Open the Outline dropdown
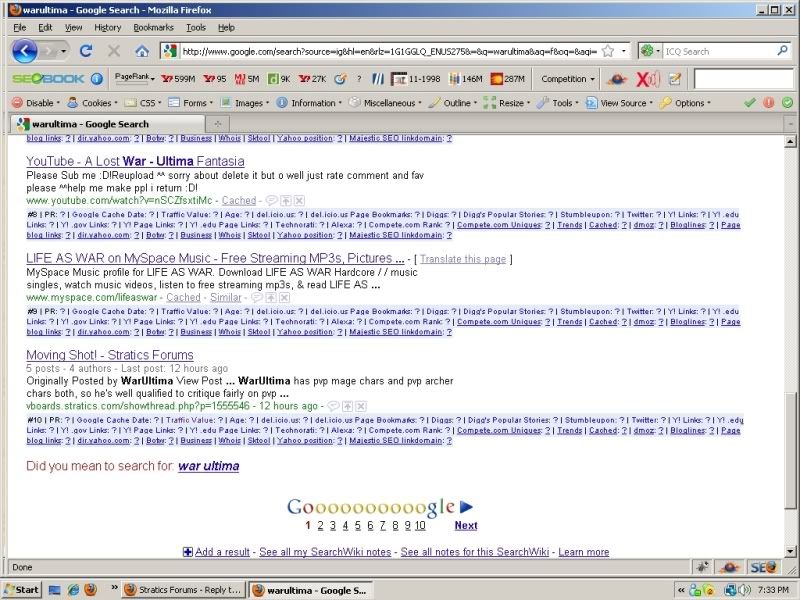The height and width of the screenshot is (600, 800). tap(453, 103)
